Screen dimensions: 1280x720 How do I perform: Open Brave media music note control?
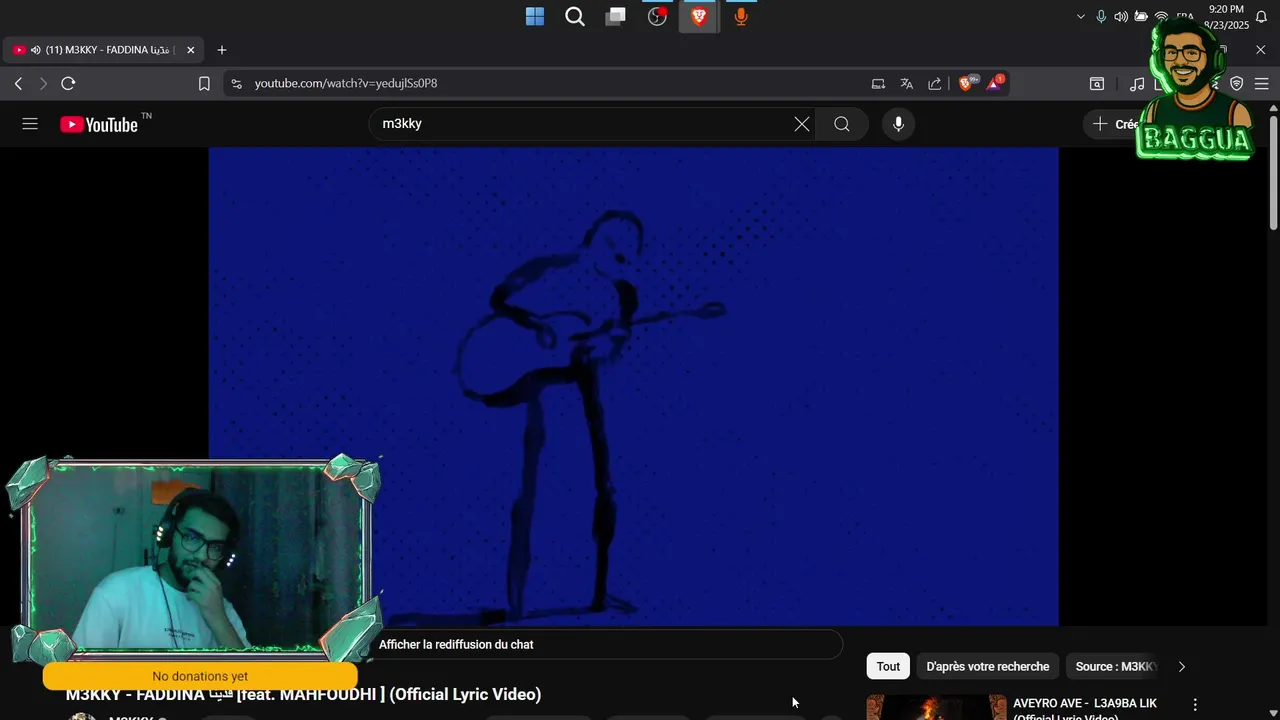pyautogui.click(x=1137, y=84)
